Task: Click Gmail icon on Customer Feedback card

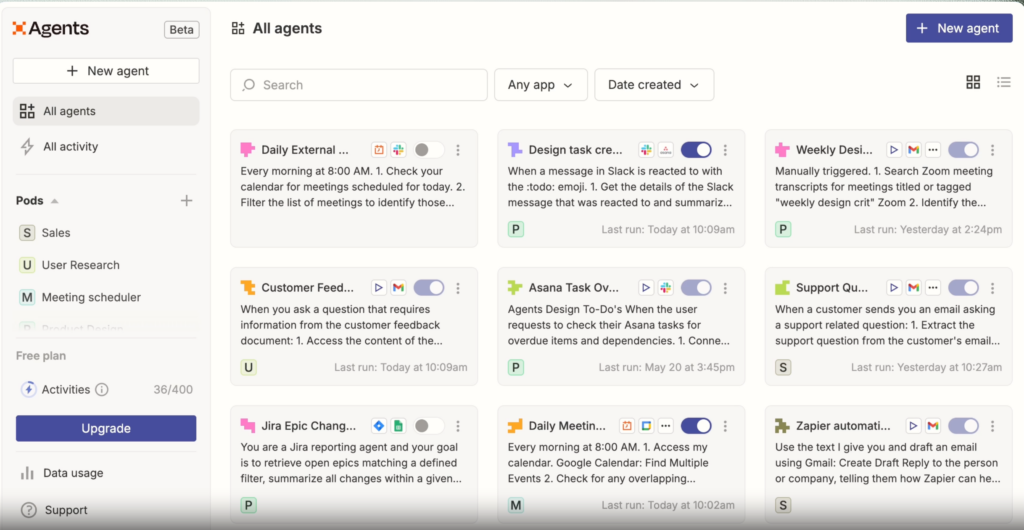Action: point(398,288)
